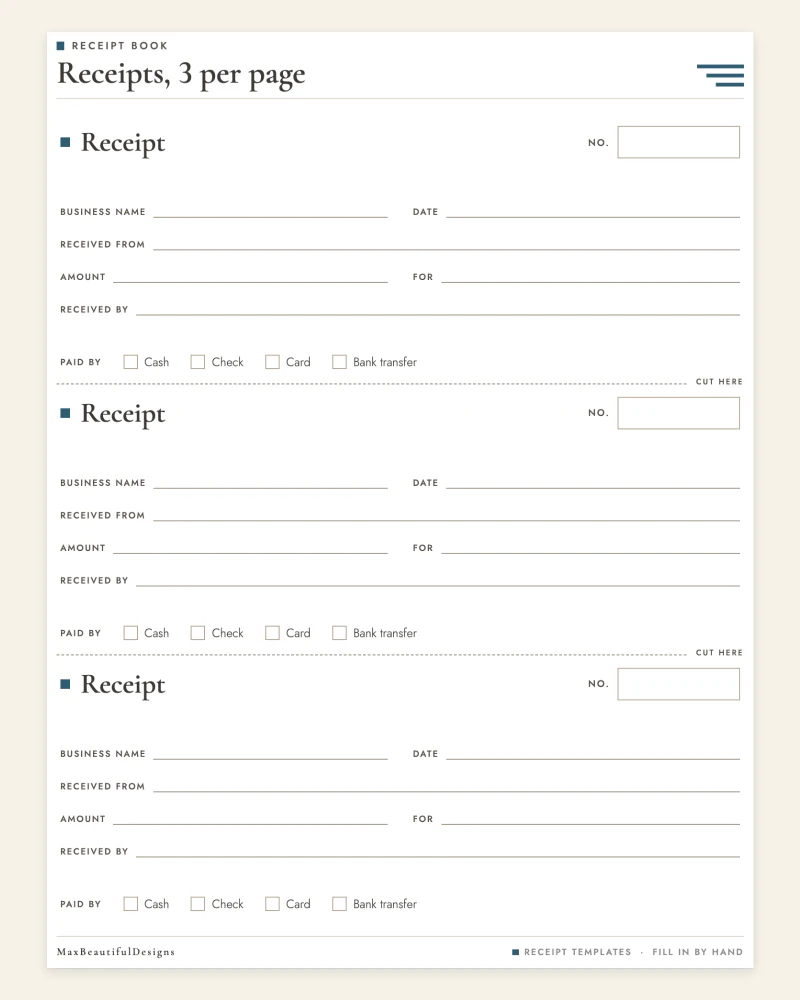Check Bank transfer in the first receipt
Screen dimensions: 800x1000
point(339,362)
